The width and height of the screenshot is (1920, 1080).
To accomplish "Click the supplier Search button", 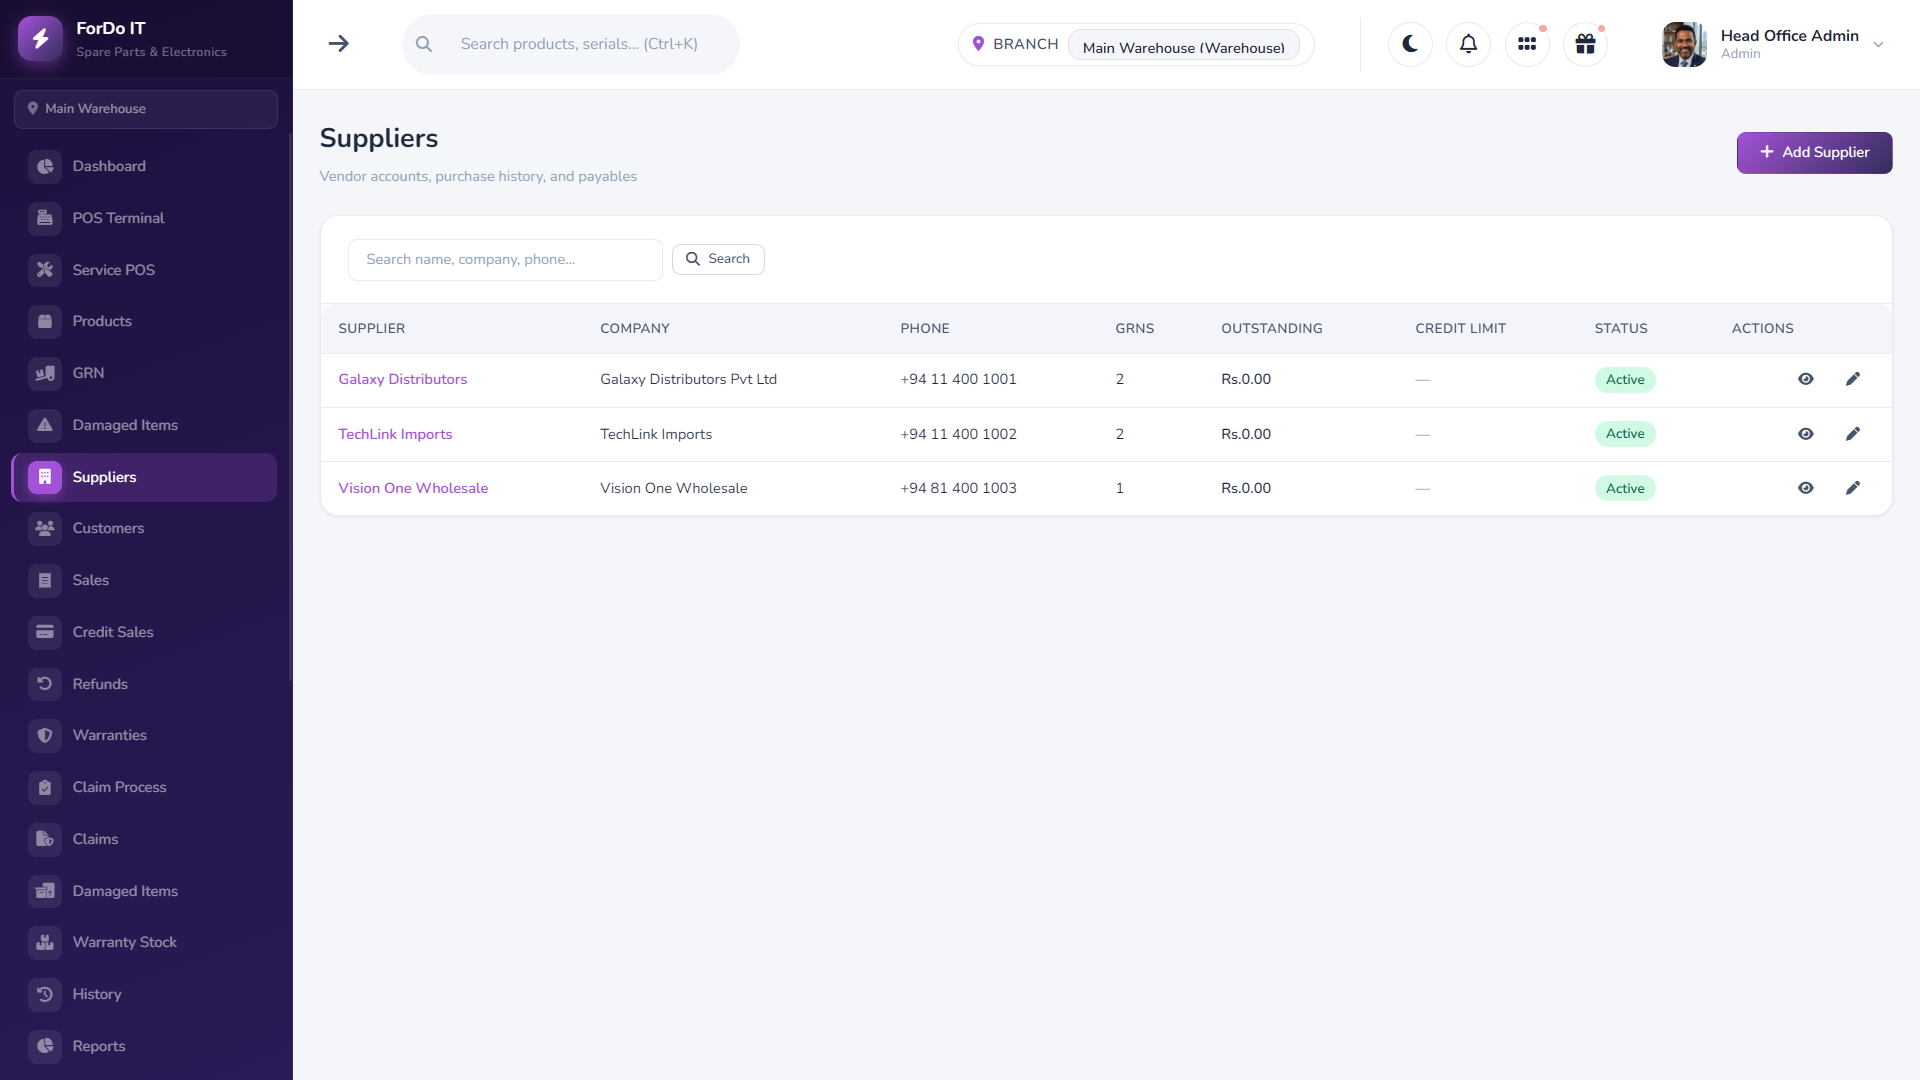I will point(718,259).
